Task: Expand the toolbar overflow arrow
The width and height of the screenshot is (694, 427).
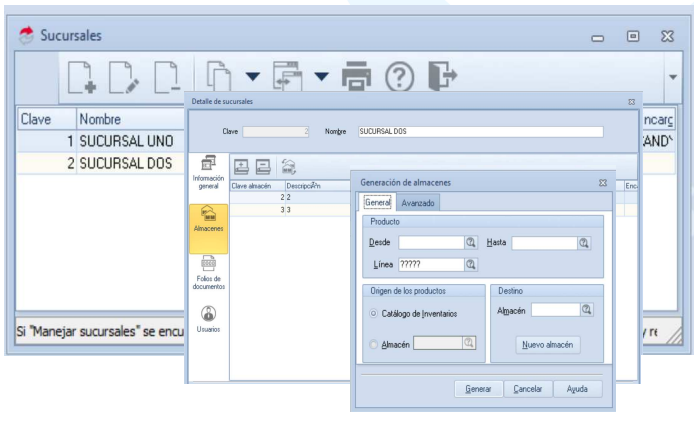Action: click(x=673, y=77)
